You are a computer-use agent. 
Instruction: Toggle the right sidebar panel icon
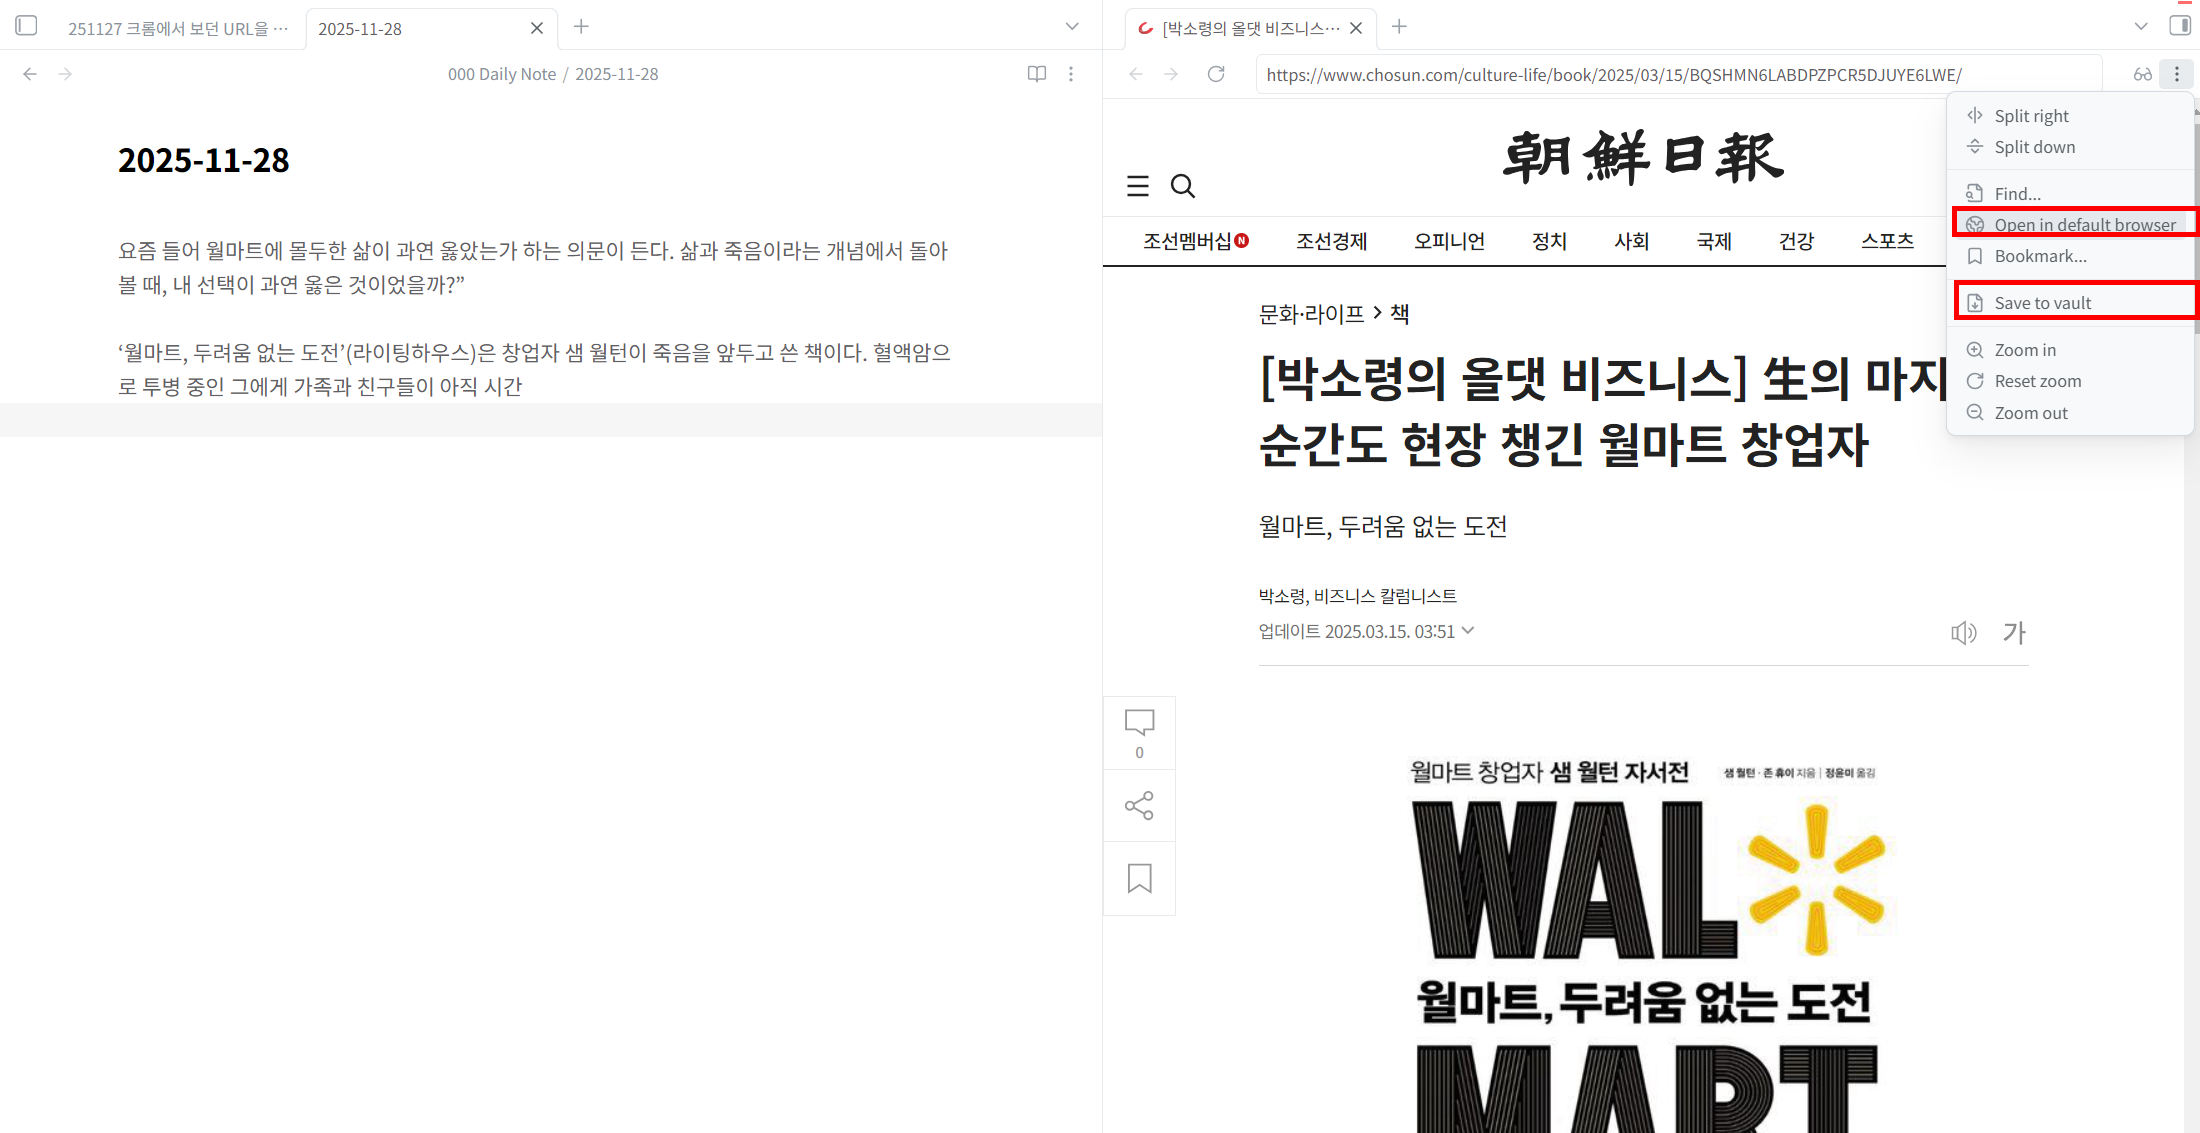2180,26
